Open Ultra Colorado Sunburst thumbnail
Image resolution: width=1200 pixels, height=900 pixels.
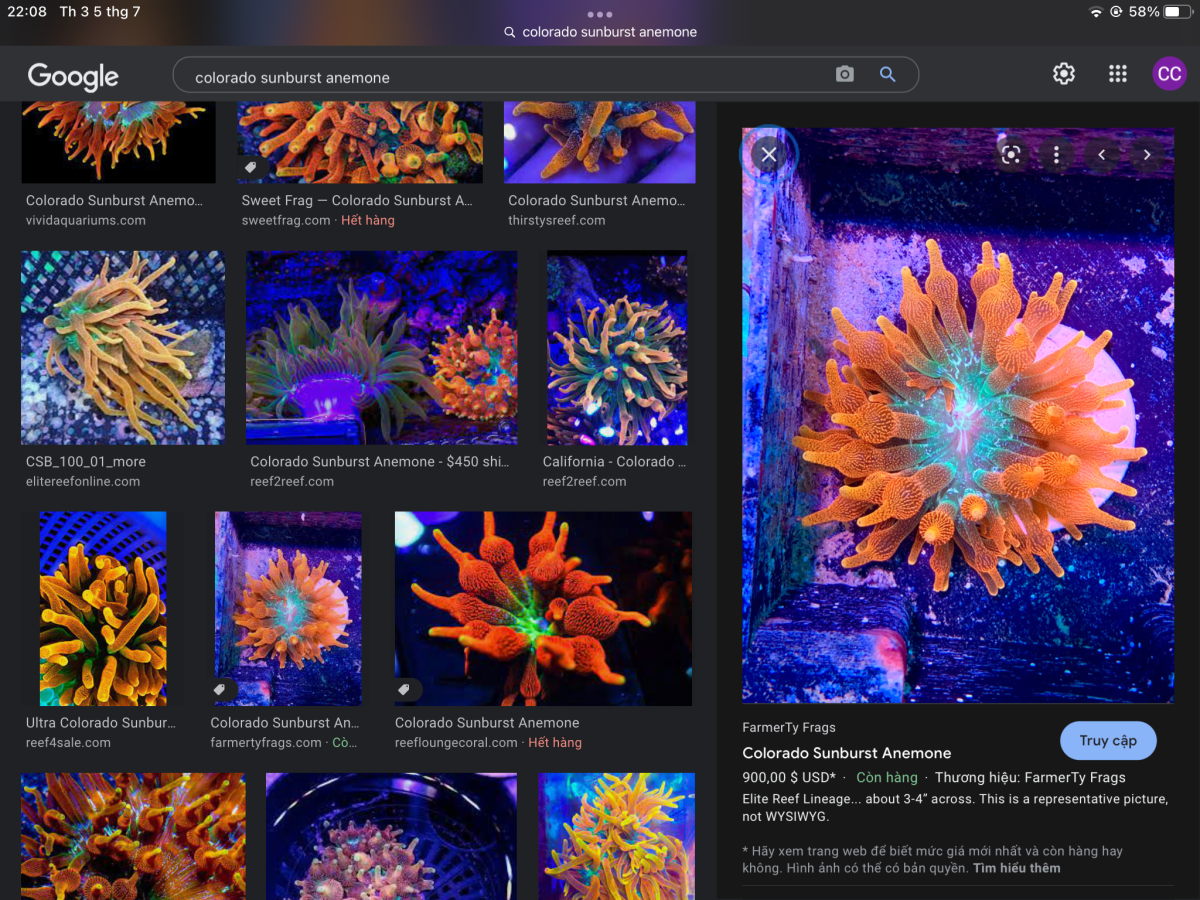coord(103,609)
